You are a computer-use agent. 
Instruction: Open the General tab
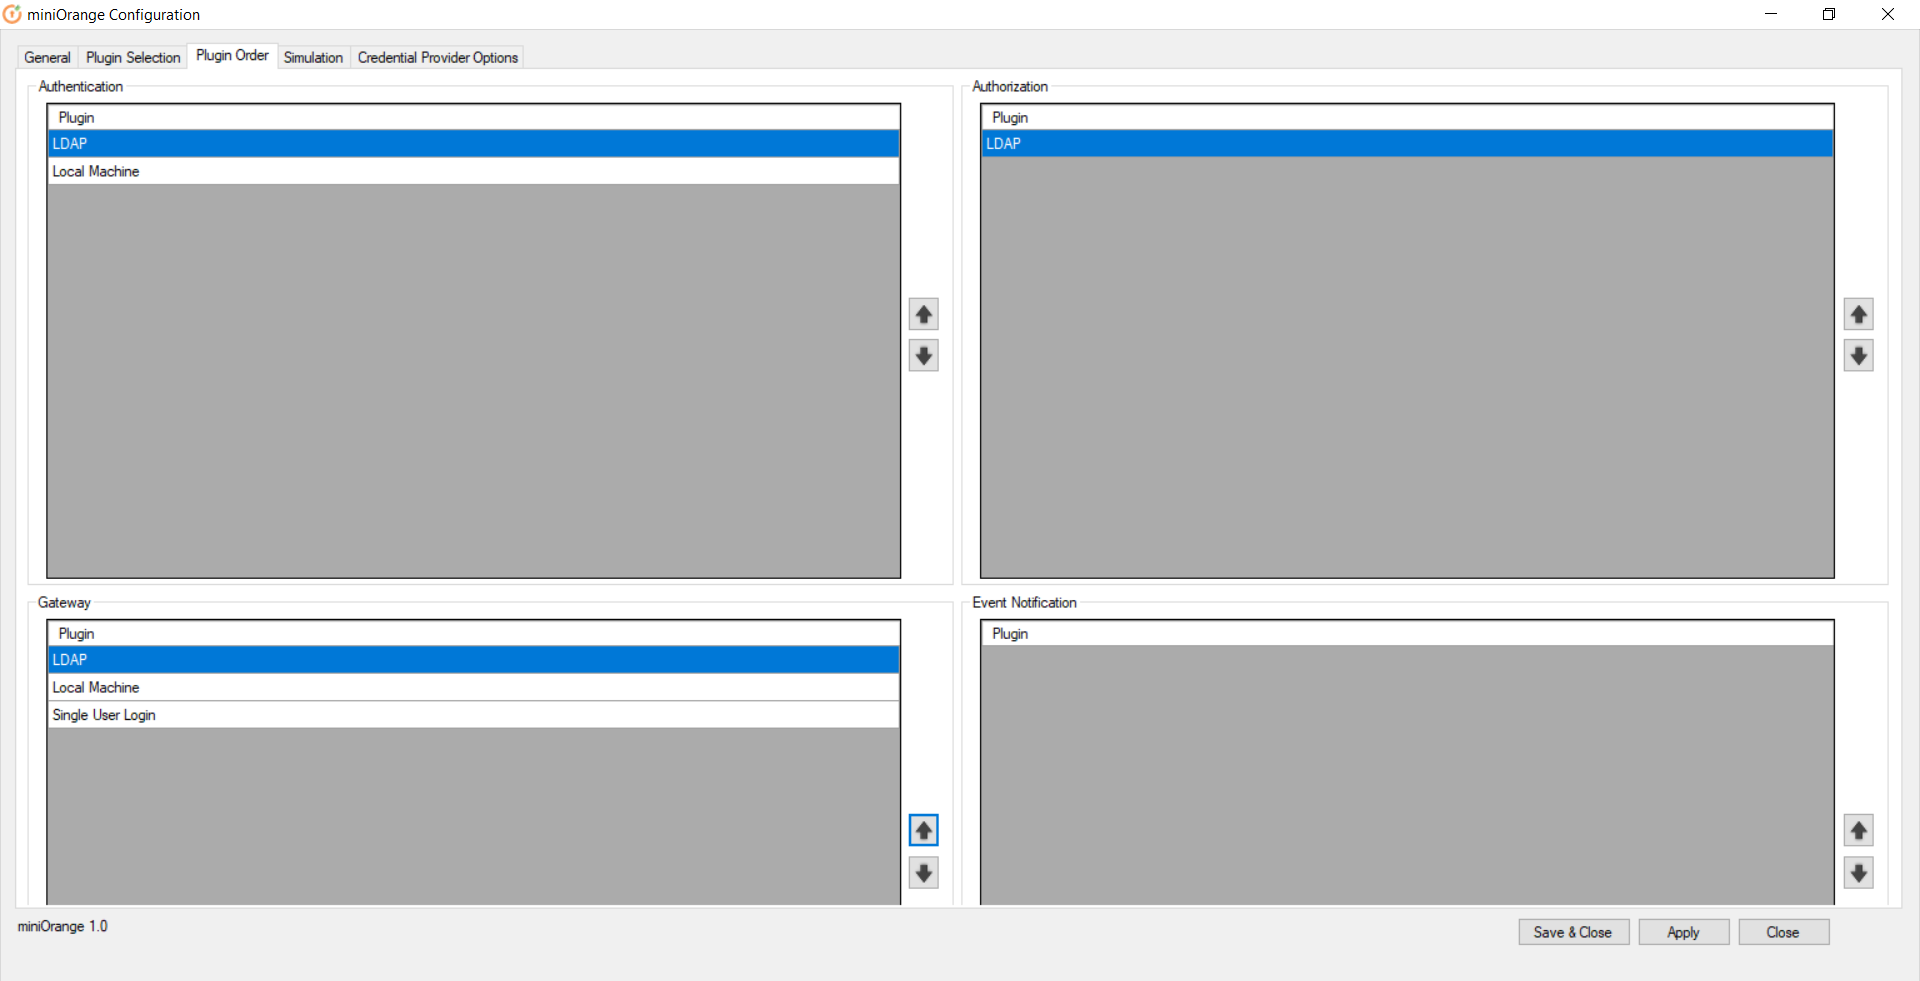(x=47, y=57)
